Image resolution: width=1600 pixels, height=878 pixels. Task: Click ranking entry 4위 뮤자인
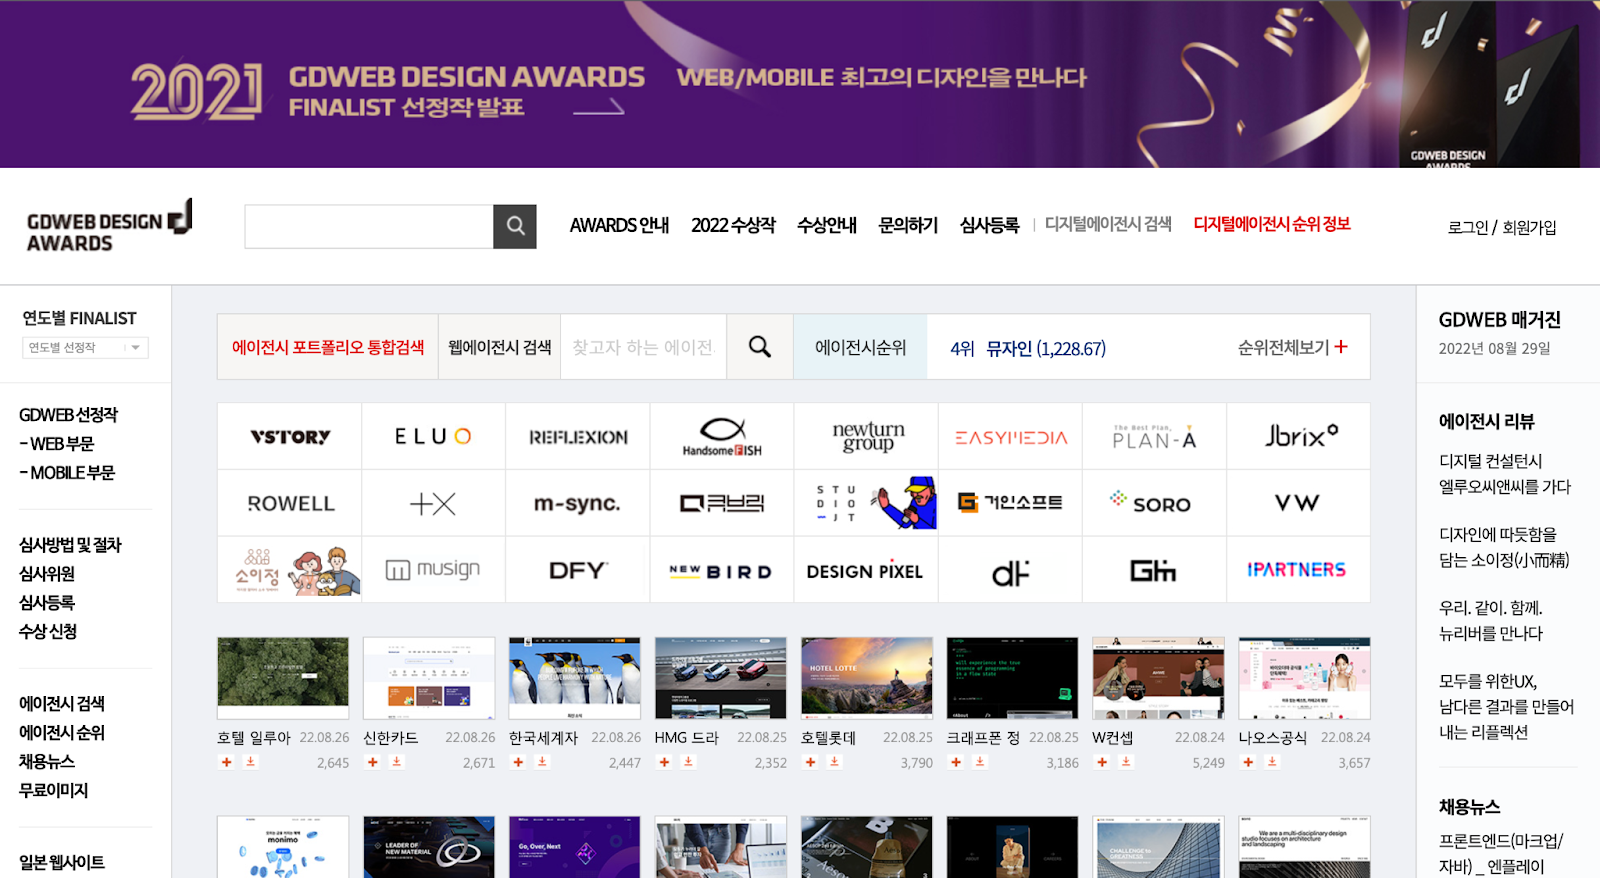1028,348
